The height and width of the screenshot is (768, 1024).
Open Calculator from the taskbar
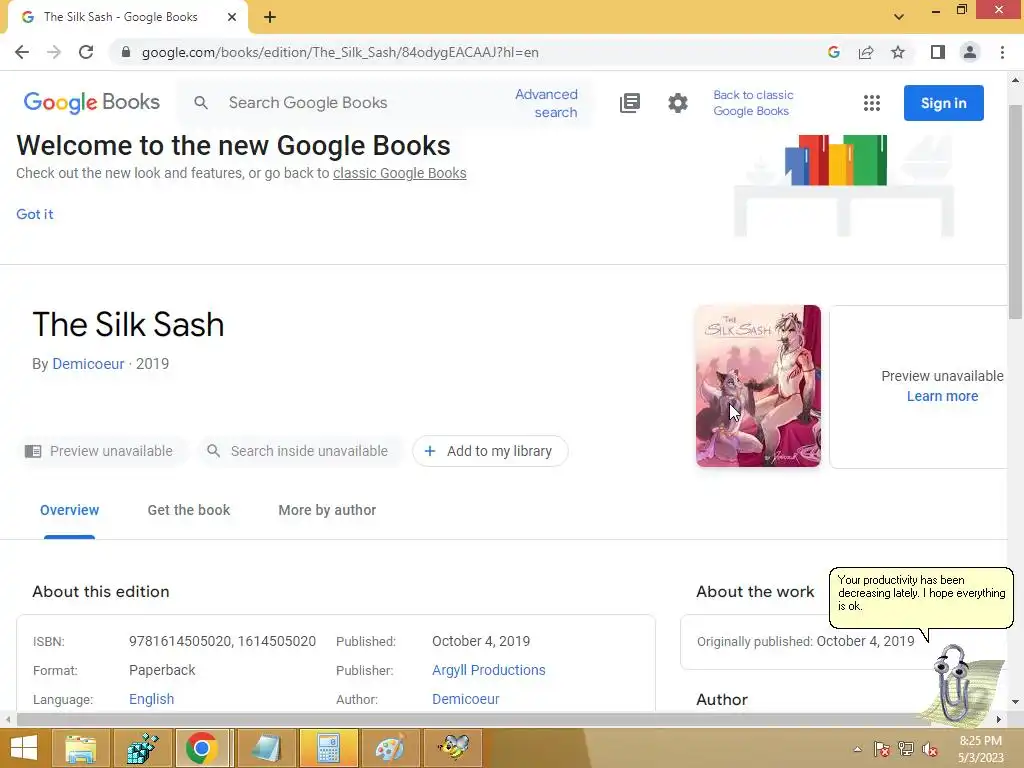pyautogui.click(x=328, y=748)
